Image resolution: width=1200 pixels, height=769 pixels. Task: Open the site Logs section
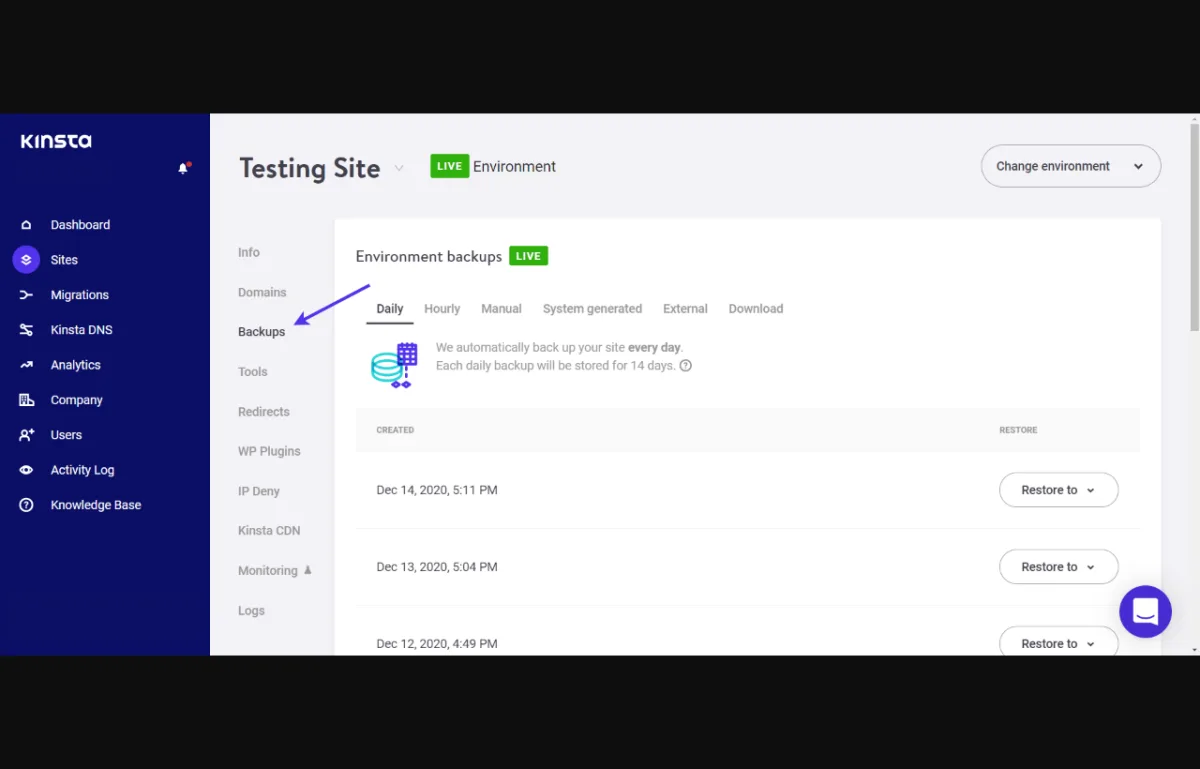click(252, 611)
